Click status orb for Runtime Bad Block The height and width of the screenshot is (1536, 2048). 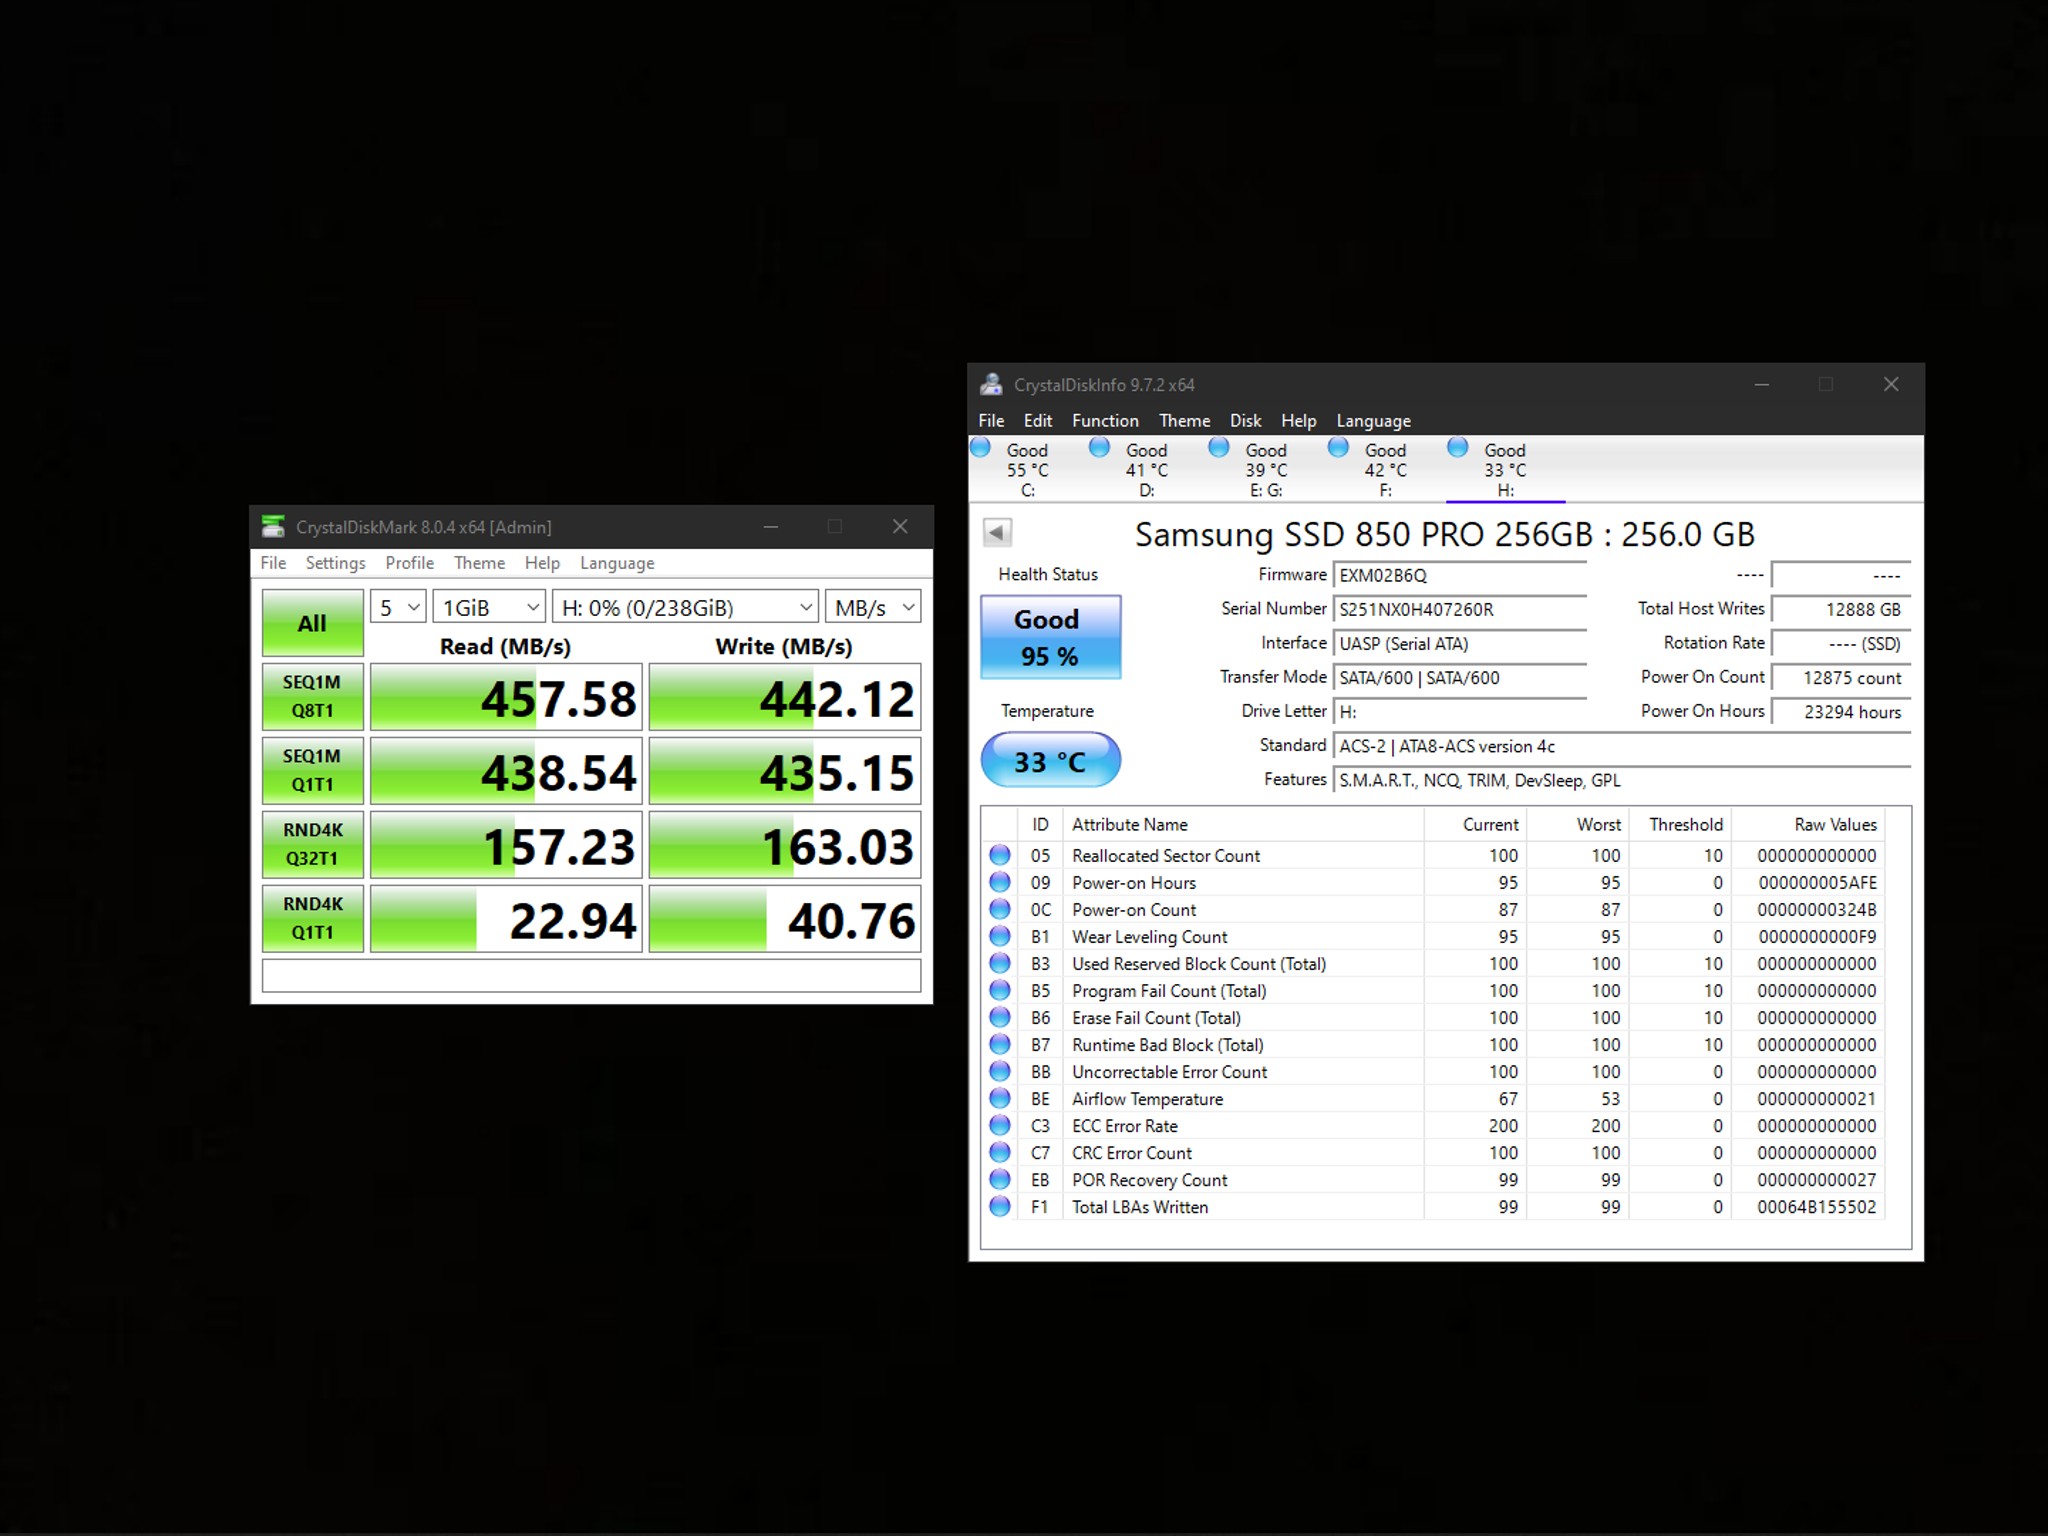pos(999,1044)
